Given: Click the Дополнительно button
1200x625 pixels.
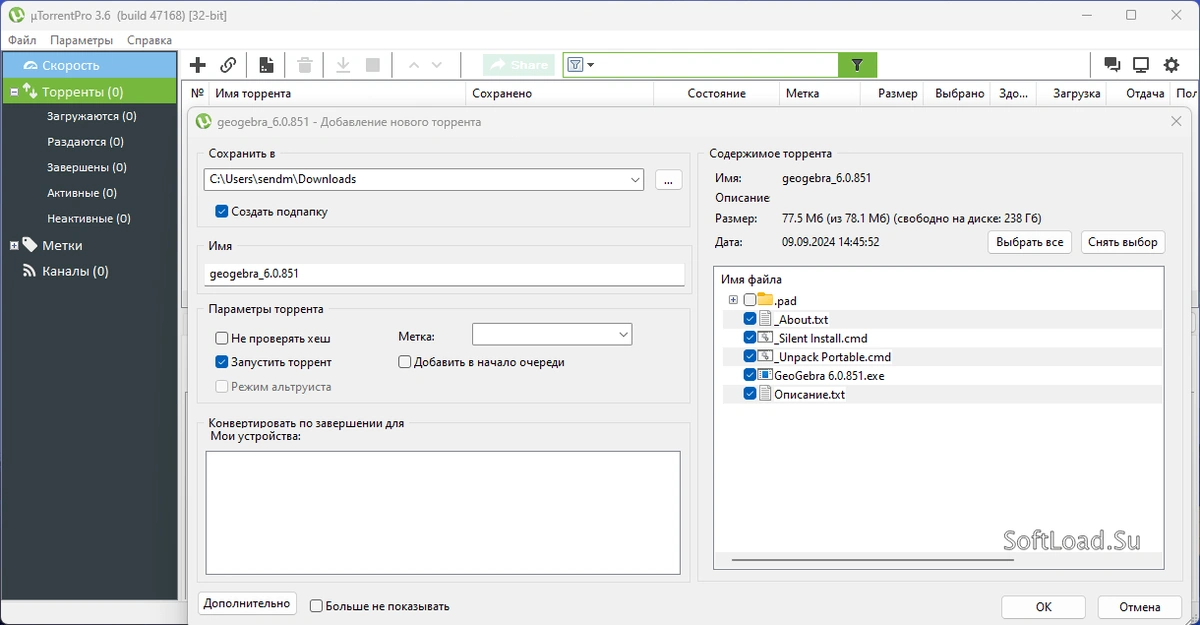Looking at the screenshot, I should pyautogui.click(x=247, y=603).
